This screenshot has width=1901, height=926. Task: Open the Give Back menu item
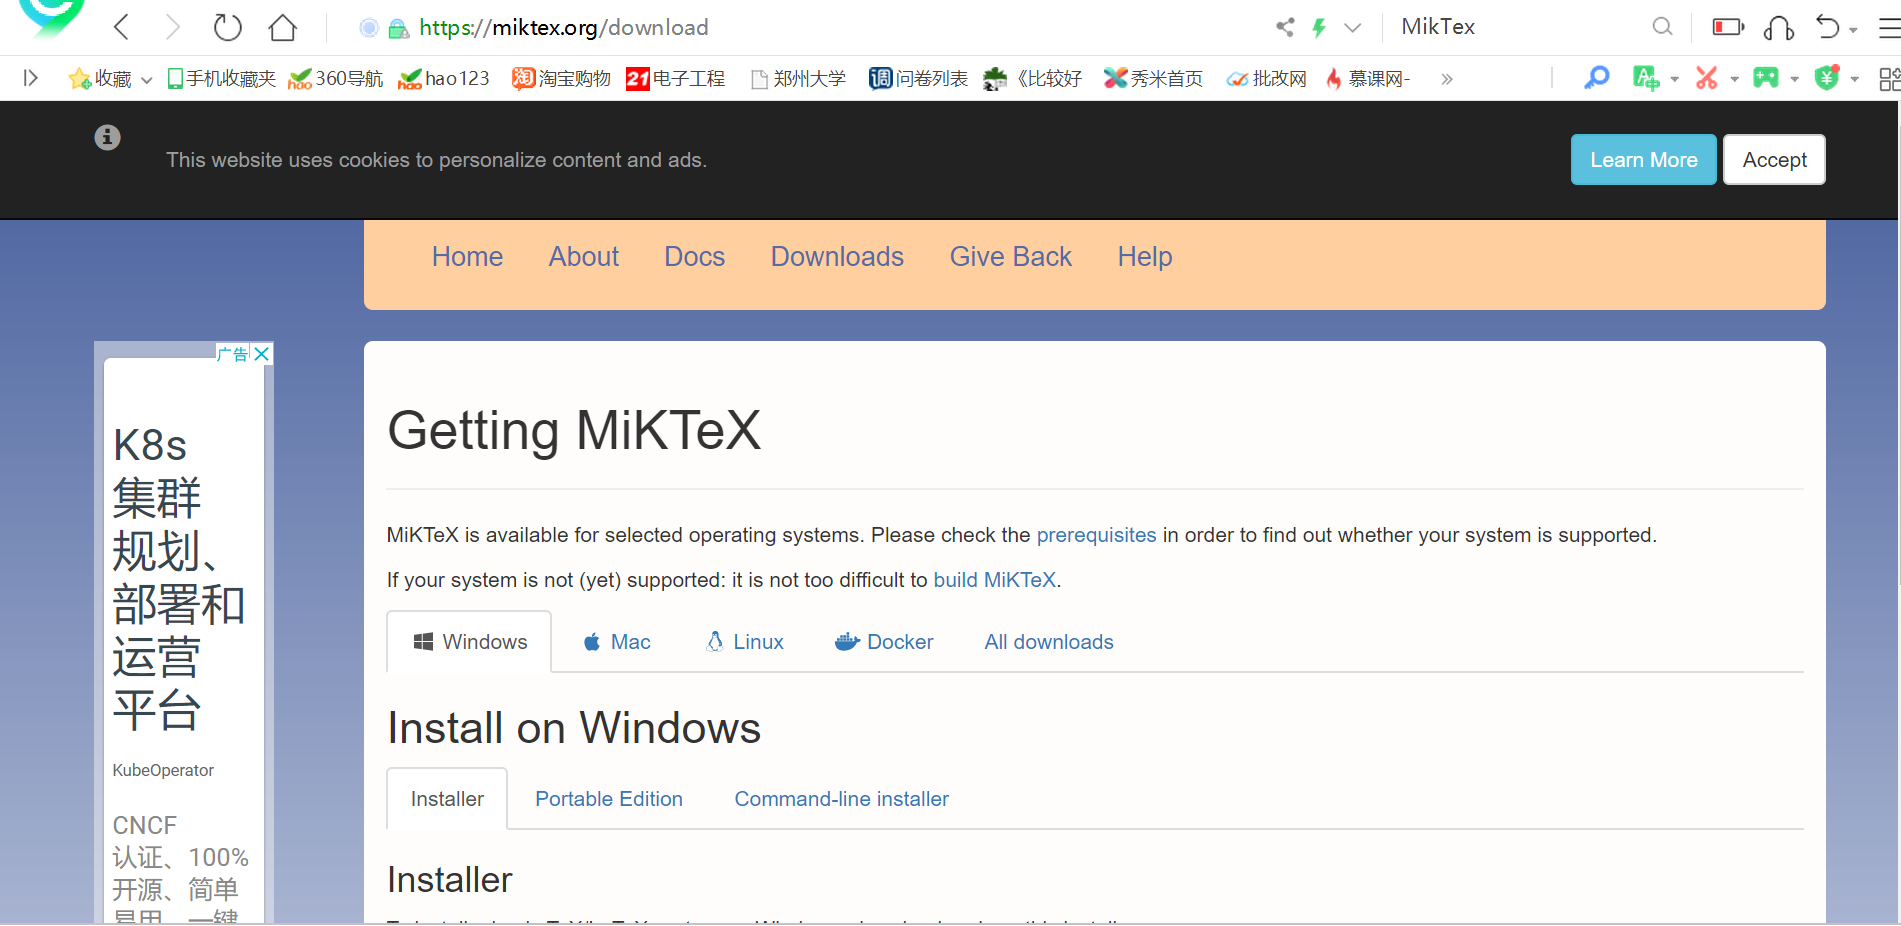(x=1011, y=257)
